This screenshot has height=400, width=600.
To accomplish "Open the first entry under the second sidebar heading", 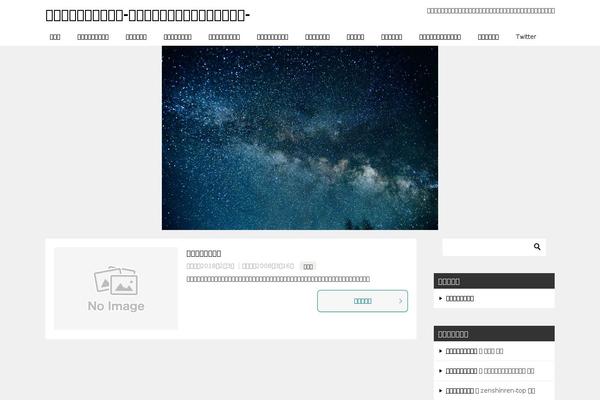I will pyautogui.click(x=474, y=351).
